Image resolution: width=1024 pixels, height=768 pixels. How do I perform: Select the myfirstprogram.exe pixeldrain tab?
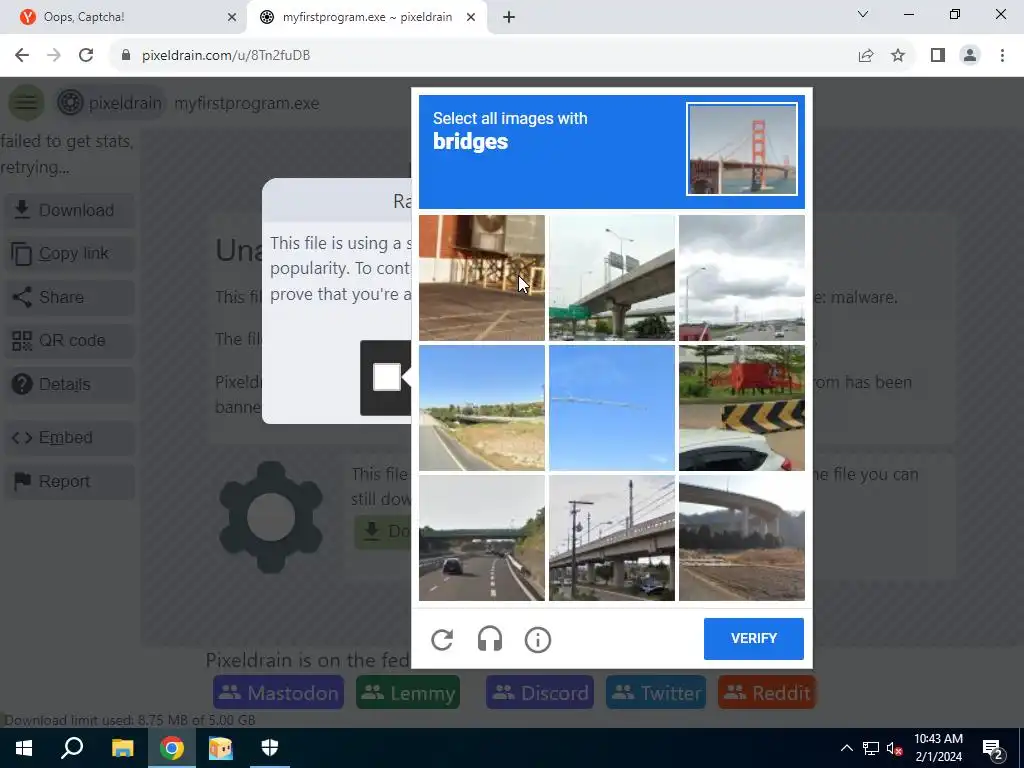pyautogui.click(x=366, y=17)
